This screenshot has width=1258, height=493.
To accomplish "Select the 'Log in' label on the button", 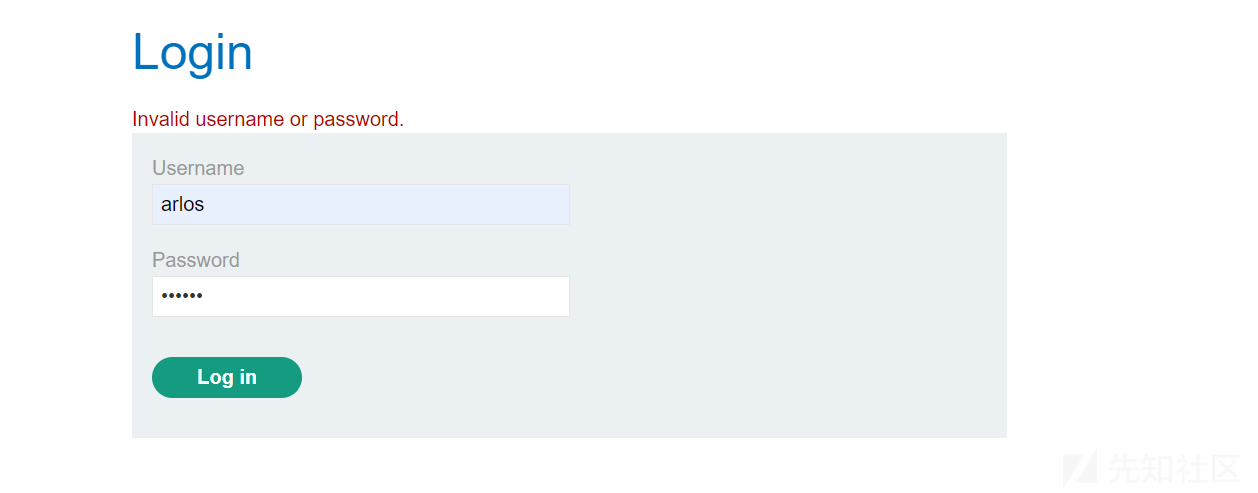I will coord(227,377).
